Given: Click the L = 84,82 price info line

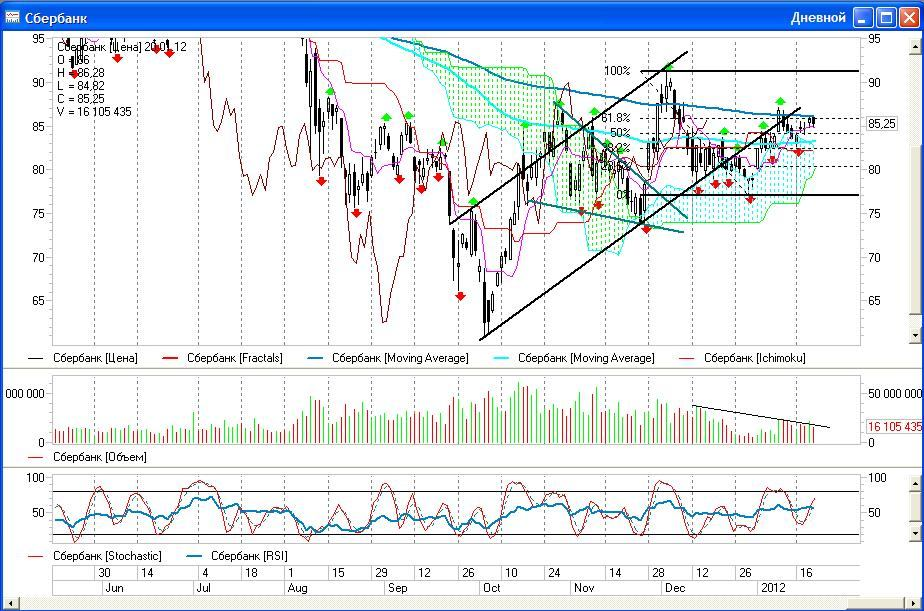Looking at the screenshot, I should pyautogui.click(x=81, y=86).
